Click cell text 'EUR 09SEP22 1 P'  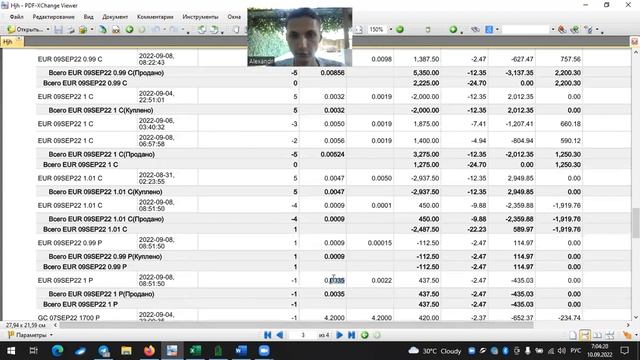[x=65, y=280]
